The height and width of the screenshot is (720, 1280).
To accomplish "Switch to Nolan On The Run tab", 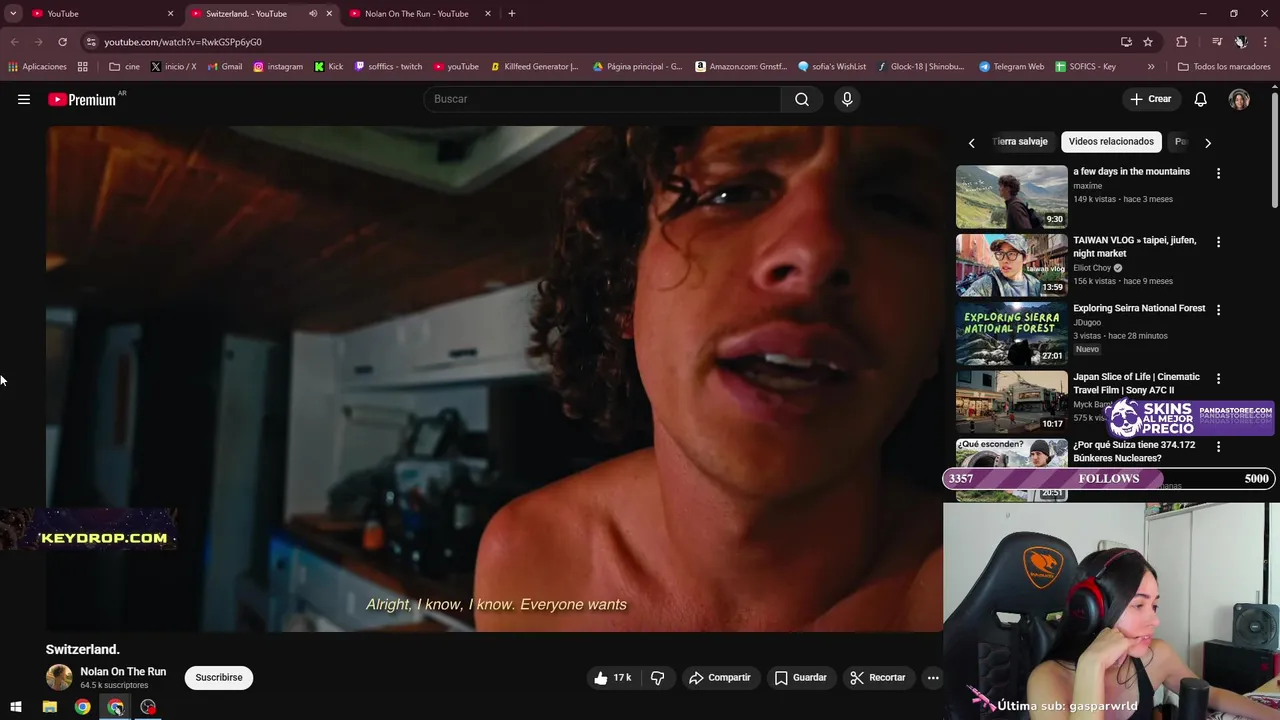I will click(420, 14).
